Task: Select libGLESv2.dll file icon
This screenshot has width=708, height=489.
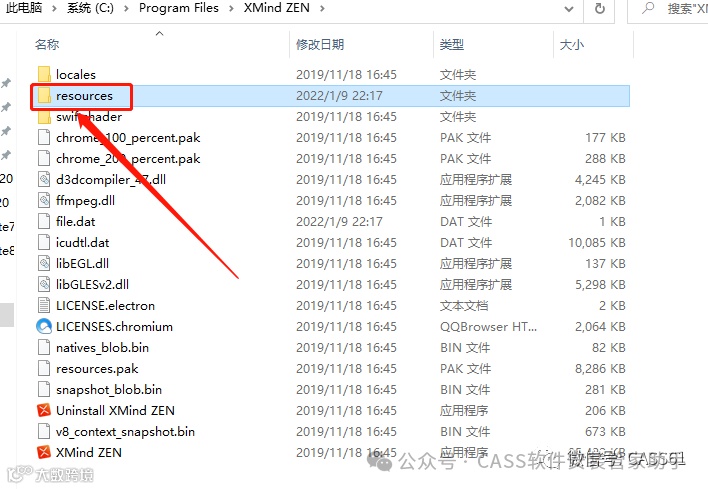Action: [44, 284]
